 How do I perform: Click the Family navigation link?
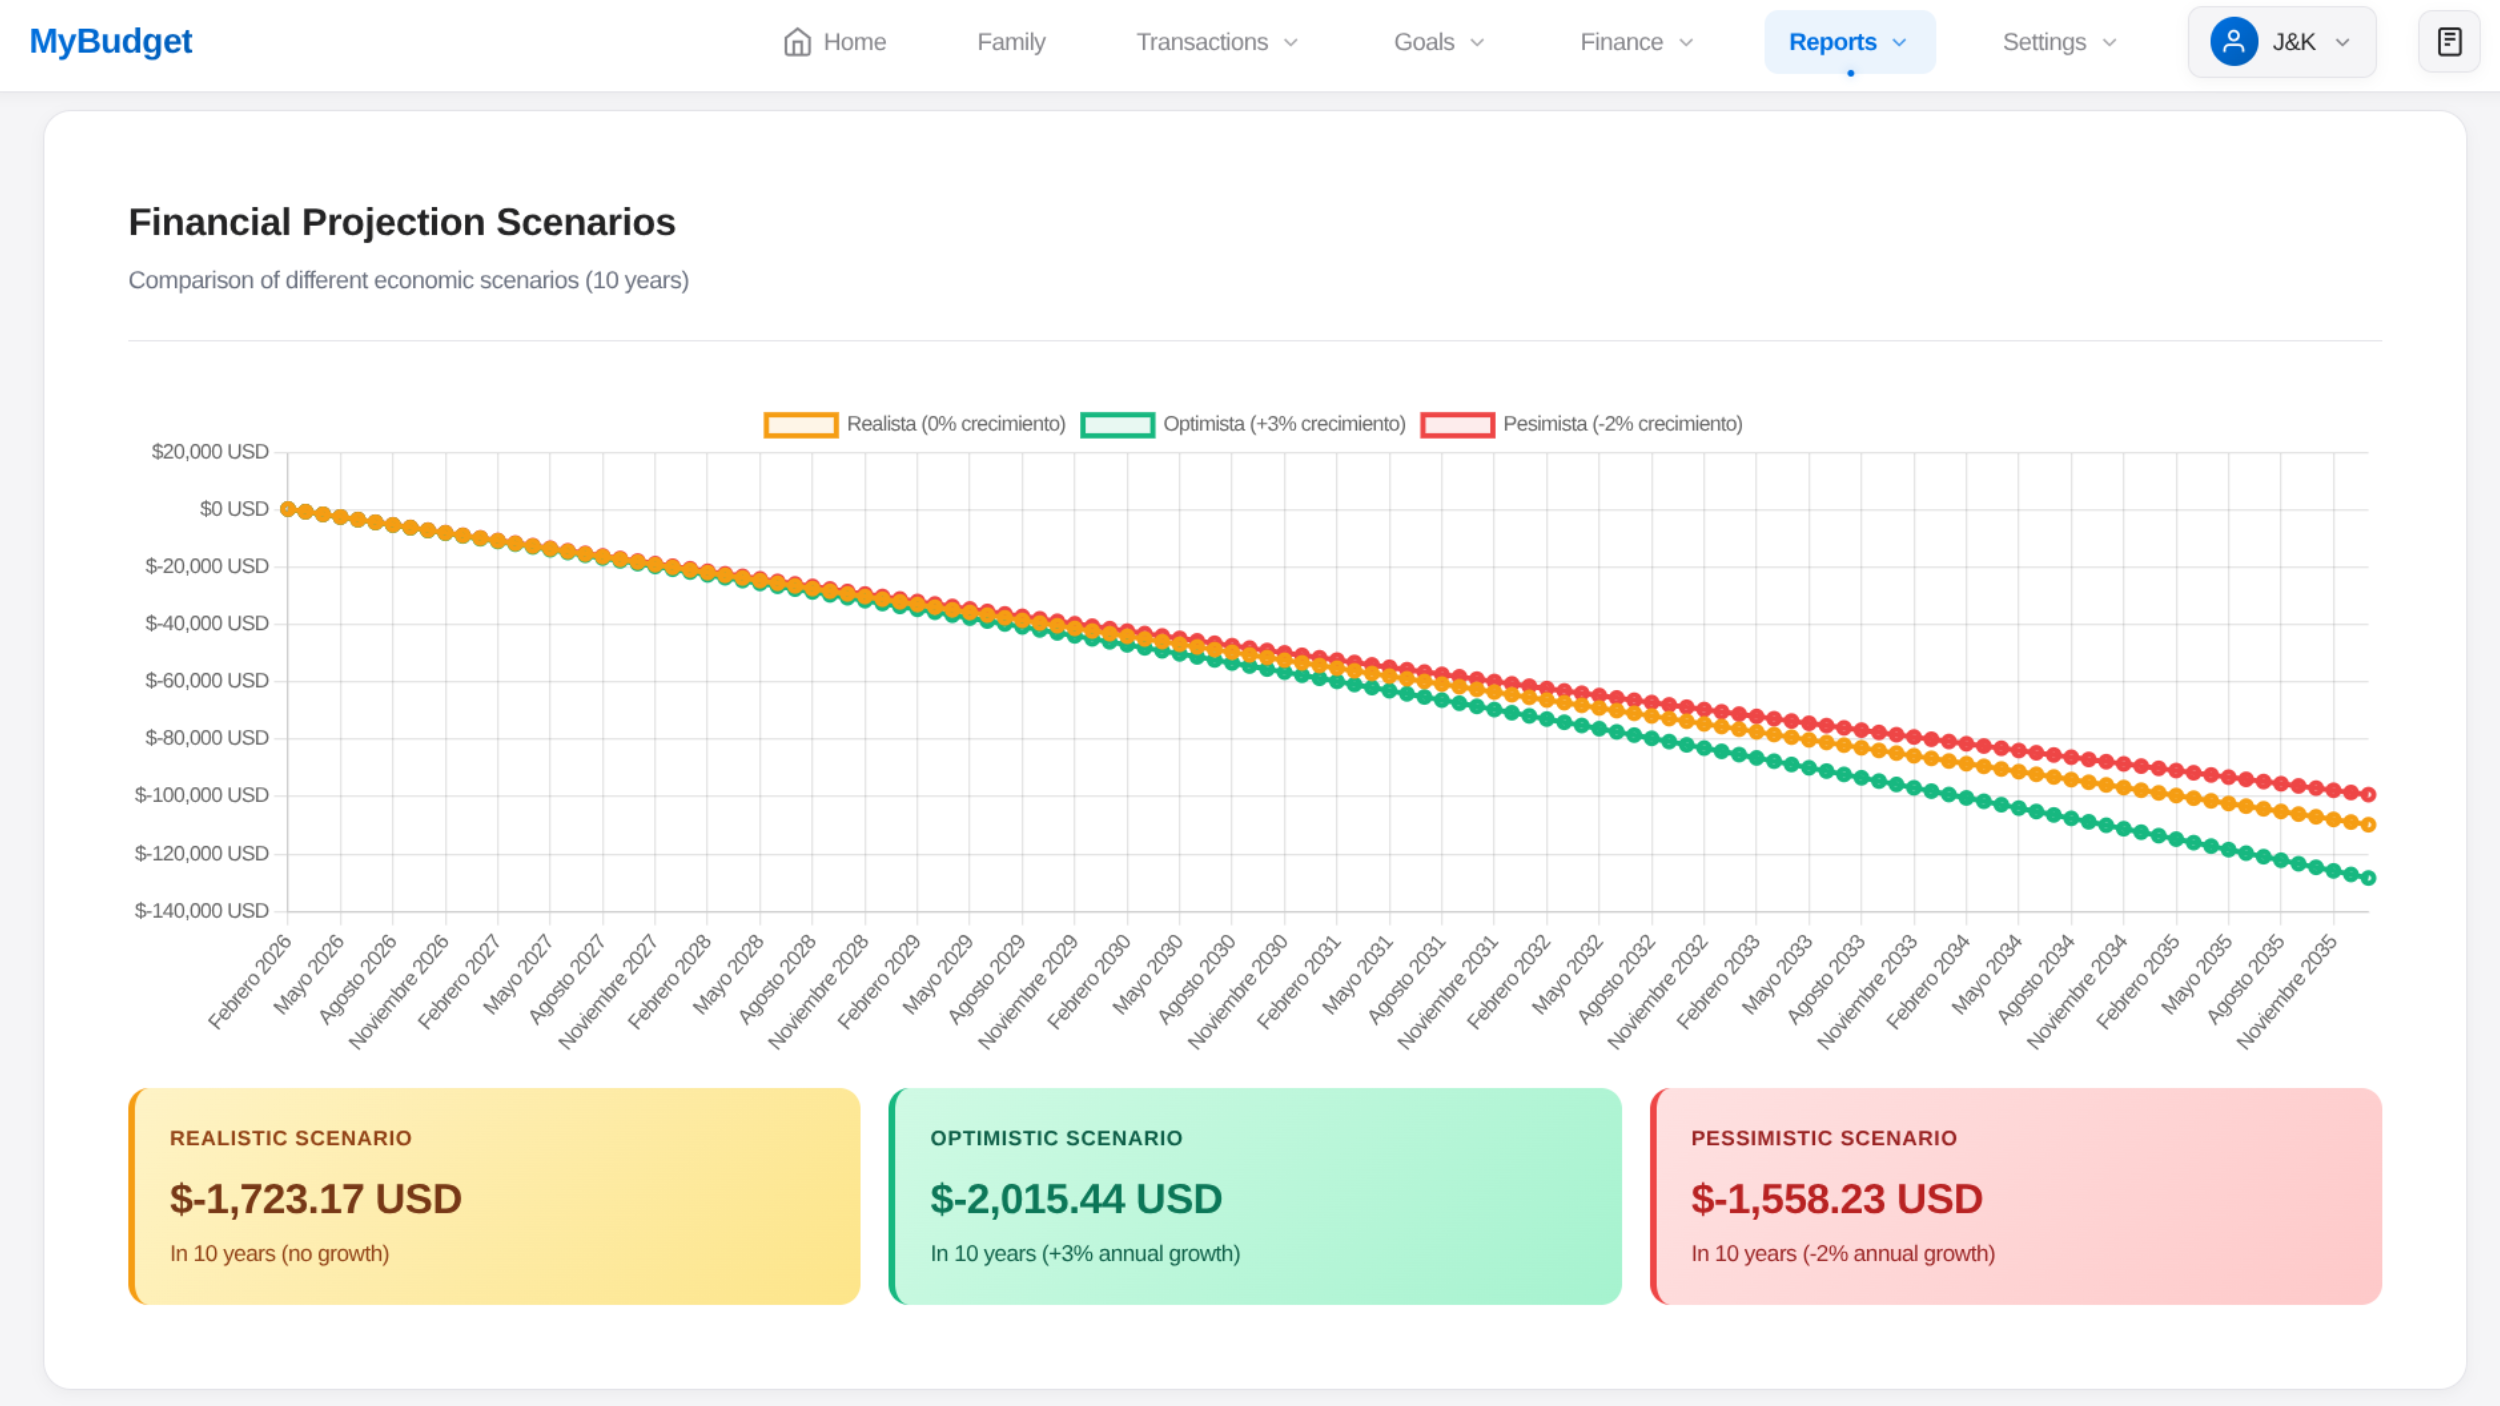click(1010, 41)
